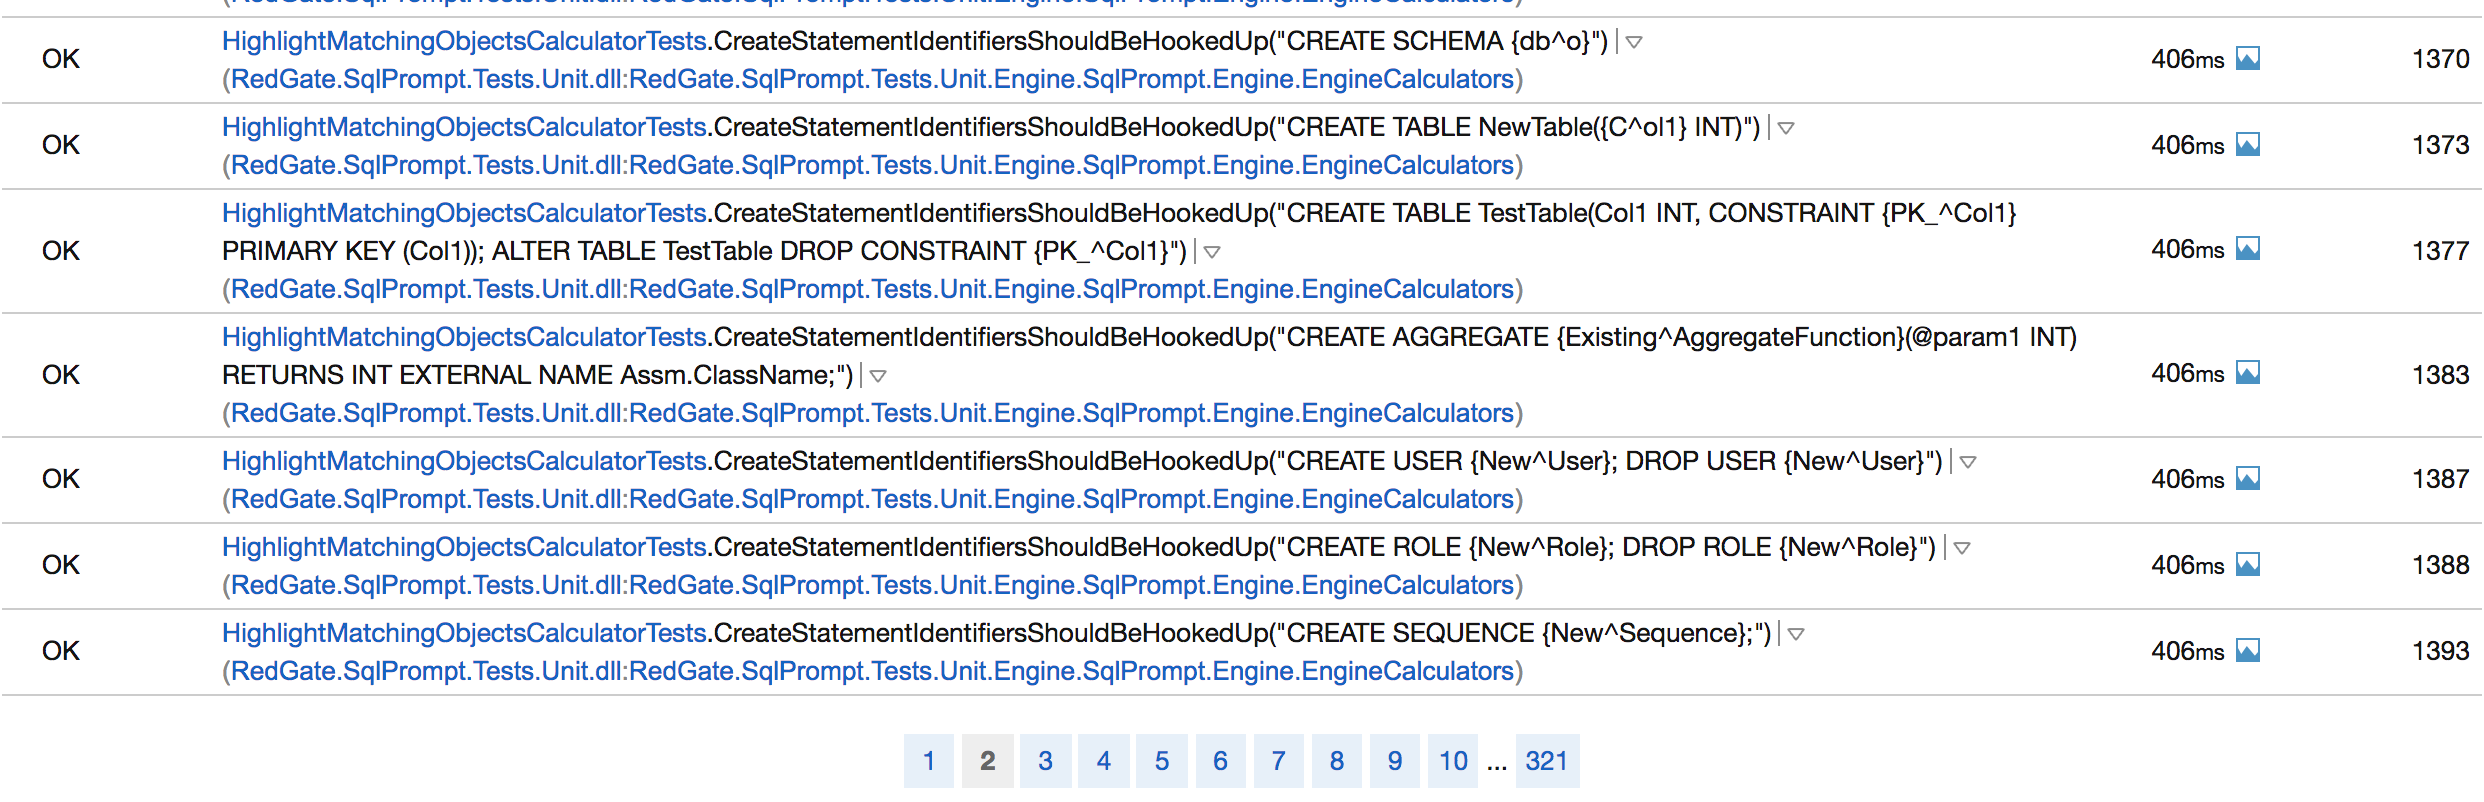Click 406ms duration in CREATE TABLE NewTable row

point(2188,146)
